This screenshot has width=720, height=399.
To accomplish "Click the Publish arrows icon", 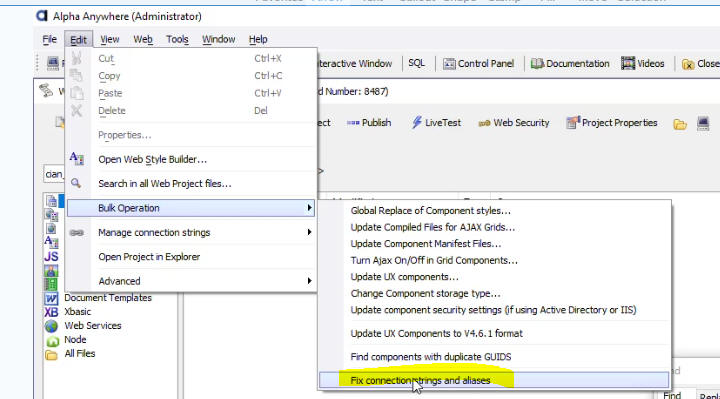I will [x=353, y=123].
